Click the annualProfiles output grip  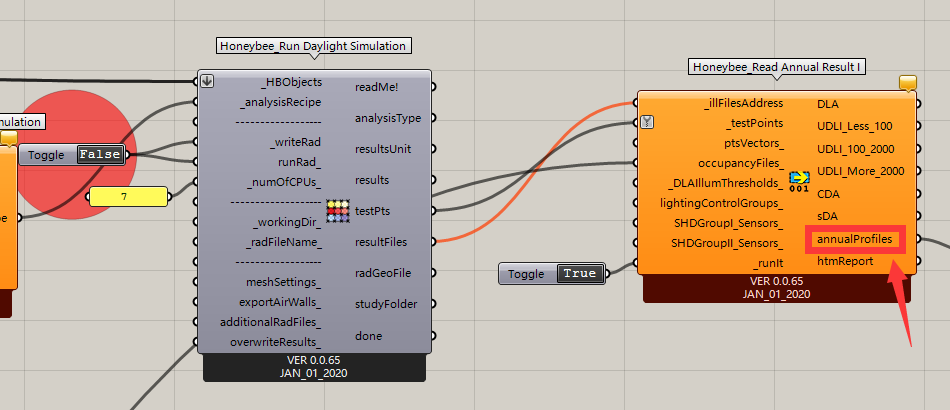tap(918, 239)
